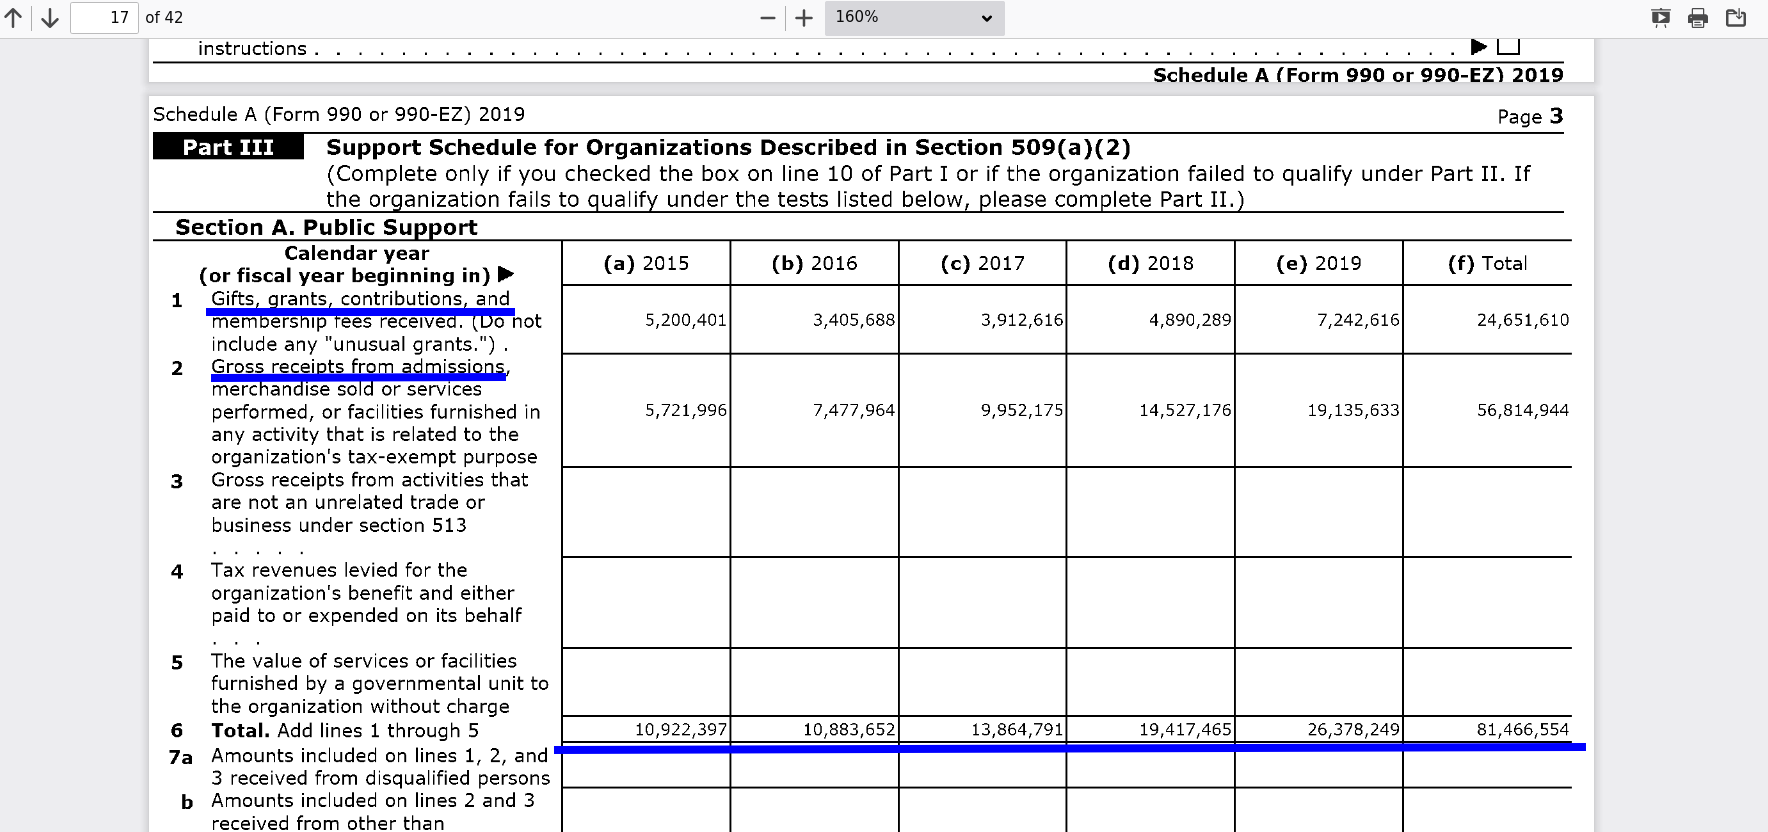Click Section A. Public Support heading
Image resolution: width=1768 pixels, height=832 pixels.
click(326, 227)
